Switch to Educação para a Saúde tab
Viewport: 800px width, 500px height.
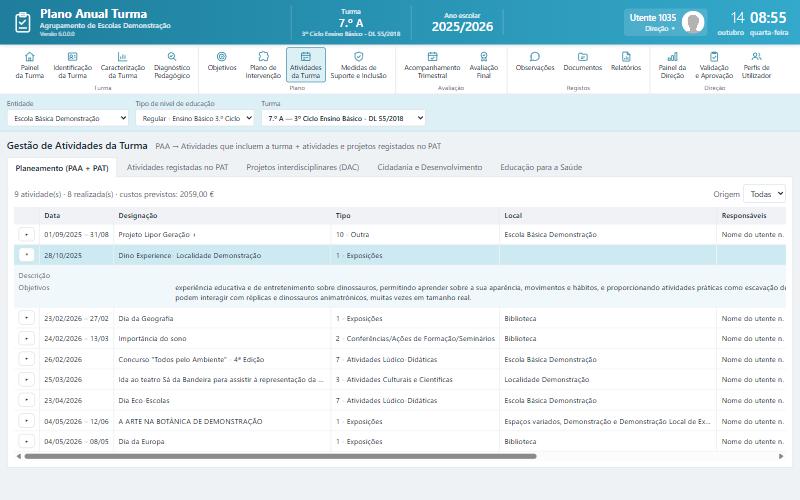pos(541,167)
